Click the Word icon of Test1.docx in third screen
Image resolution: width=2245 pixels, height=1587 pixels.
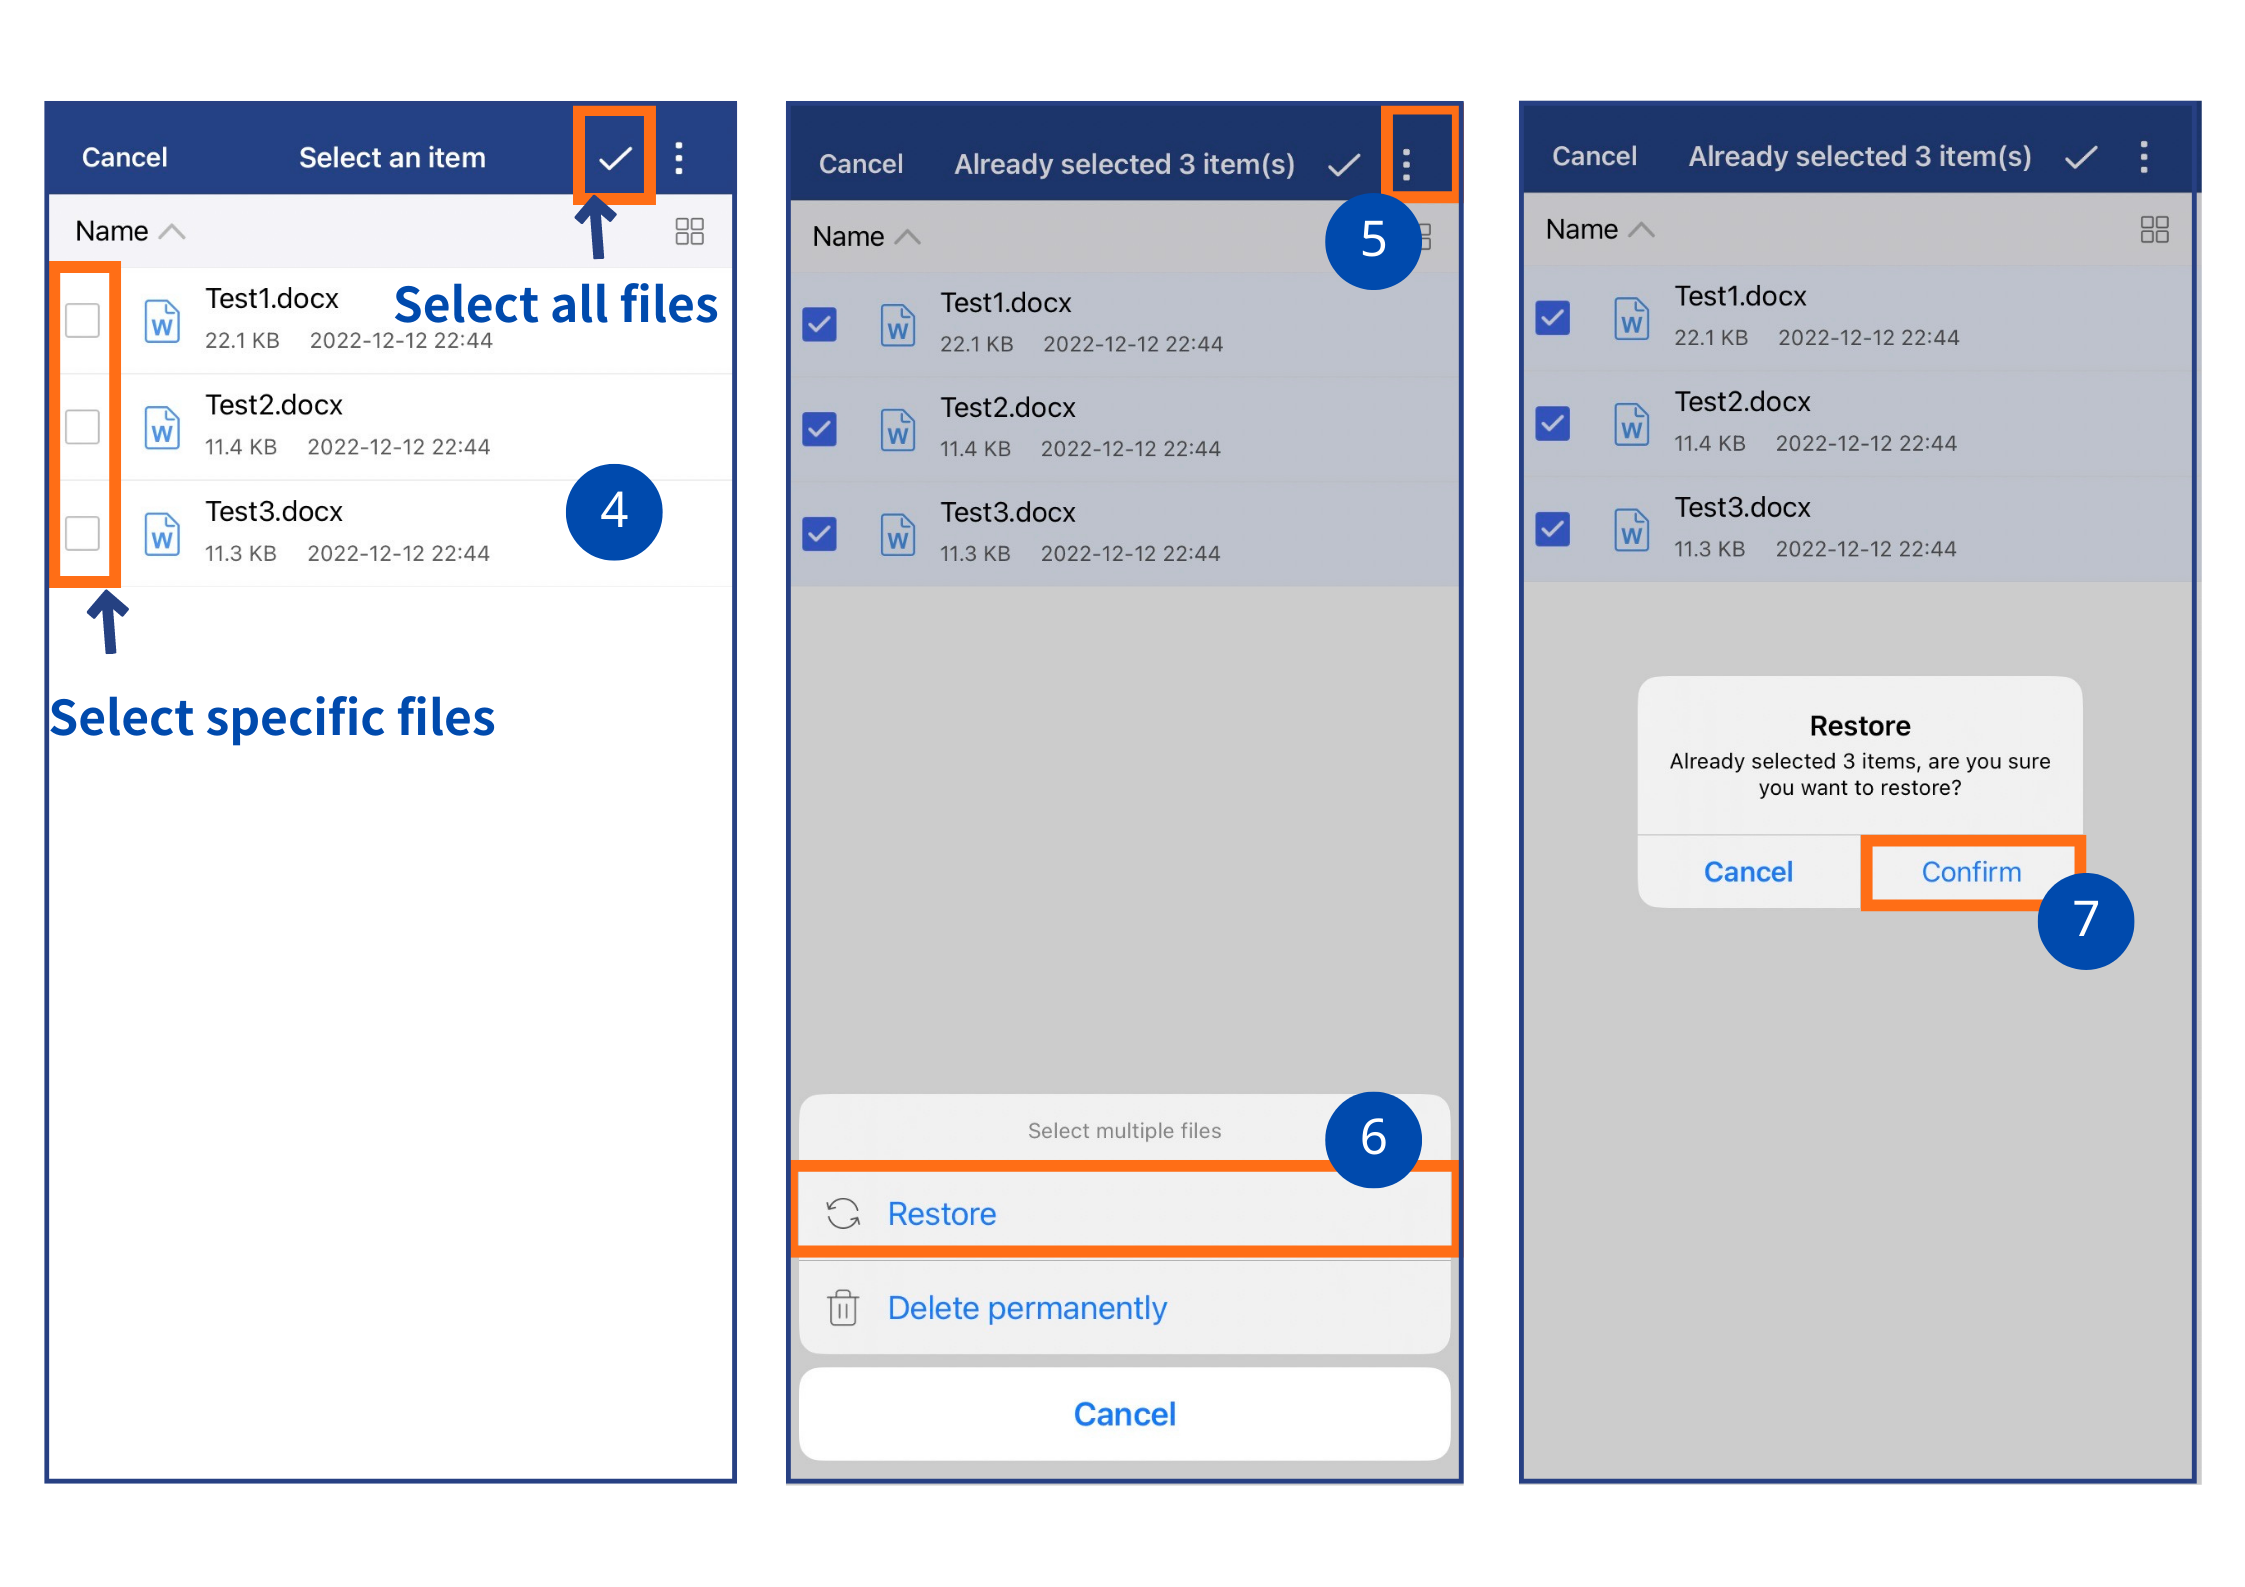pos(1631,319)
